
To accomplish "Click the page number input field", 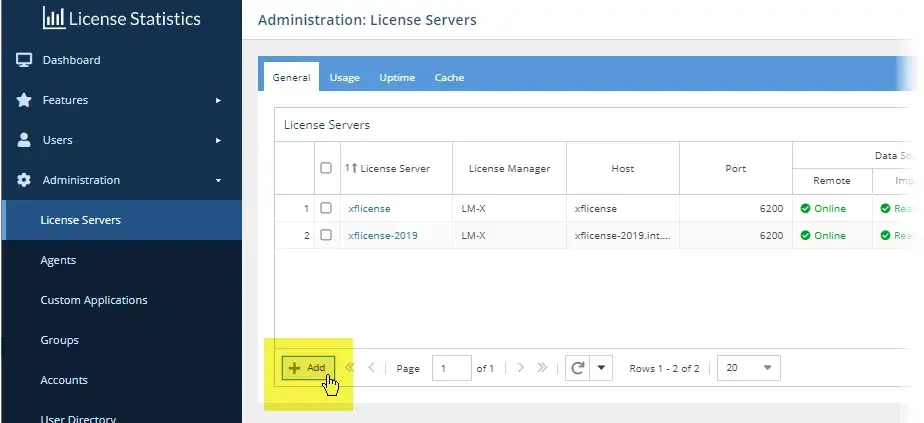I will [x=451, y=368].
